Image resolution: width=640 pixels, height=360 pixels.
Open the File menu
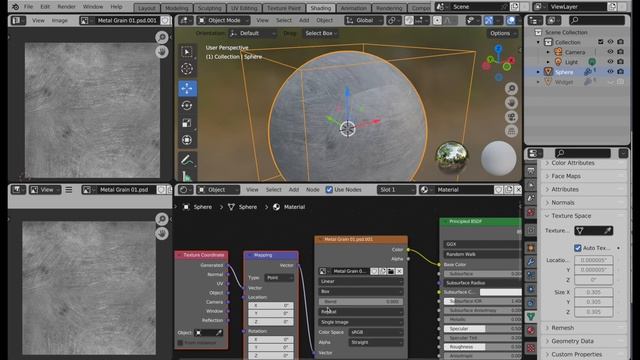pos(29,7)
